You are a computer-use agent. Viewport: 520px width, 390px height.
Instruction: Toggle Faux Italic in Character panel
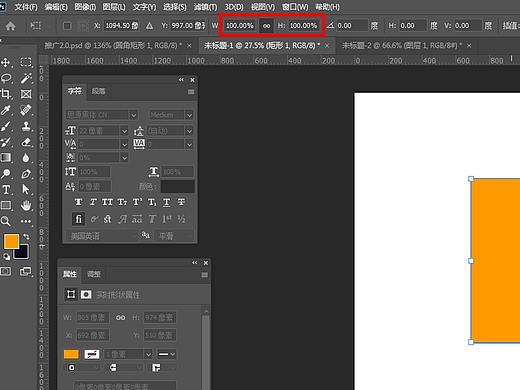pyautogui.click(x=93, y=202)
